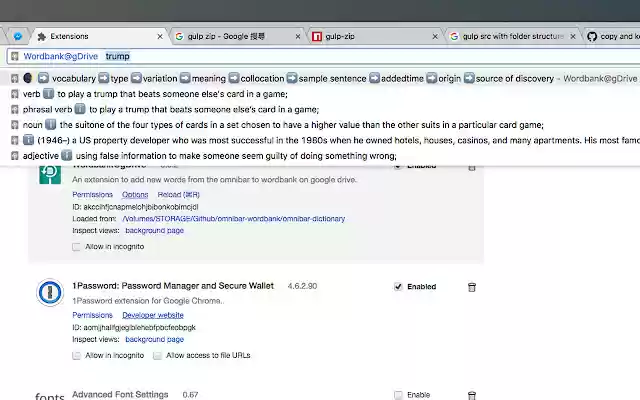Click the Advanced Font Settings title
The width and height of the screenshot is (640, 400).
pyautogui.click(x=120, y=394)
